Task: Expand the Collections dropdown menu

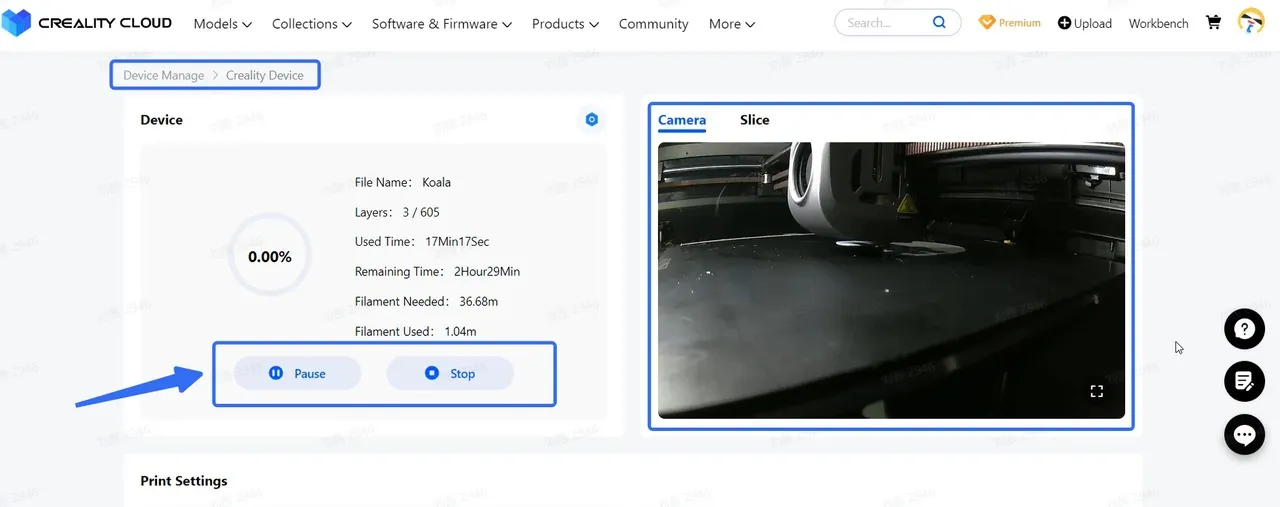Action: tap(311, 23)
